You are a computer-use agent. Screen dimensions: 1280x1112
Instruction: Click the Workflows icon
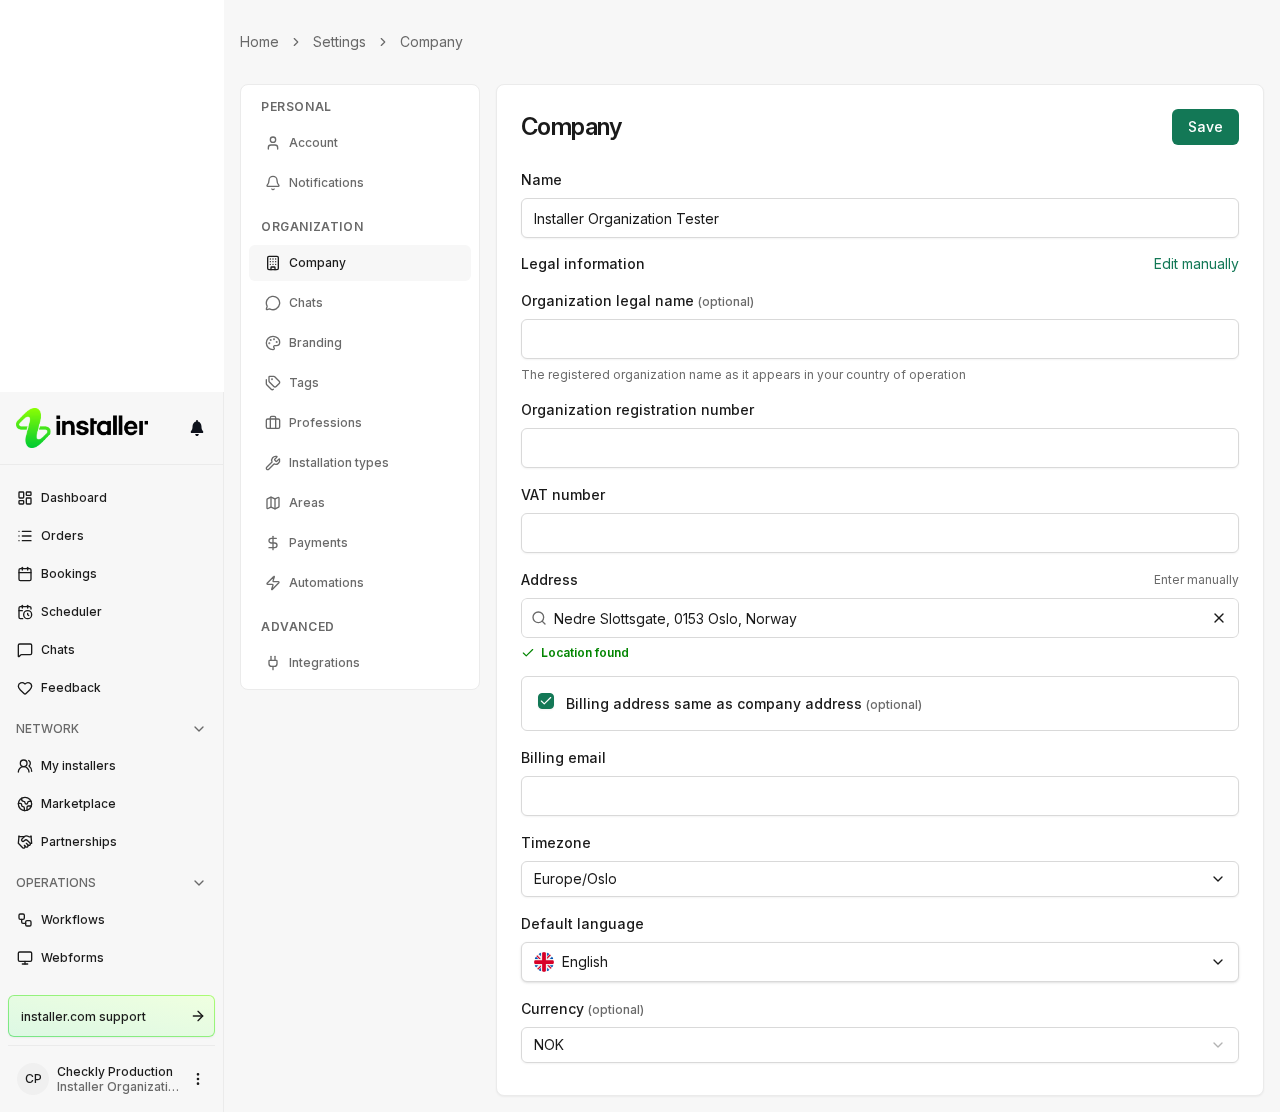point(25,920)
